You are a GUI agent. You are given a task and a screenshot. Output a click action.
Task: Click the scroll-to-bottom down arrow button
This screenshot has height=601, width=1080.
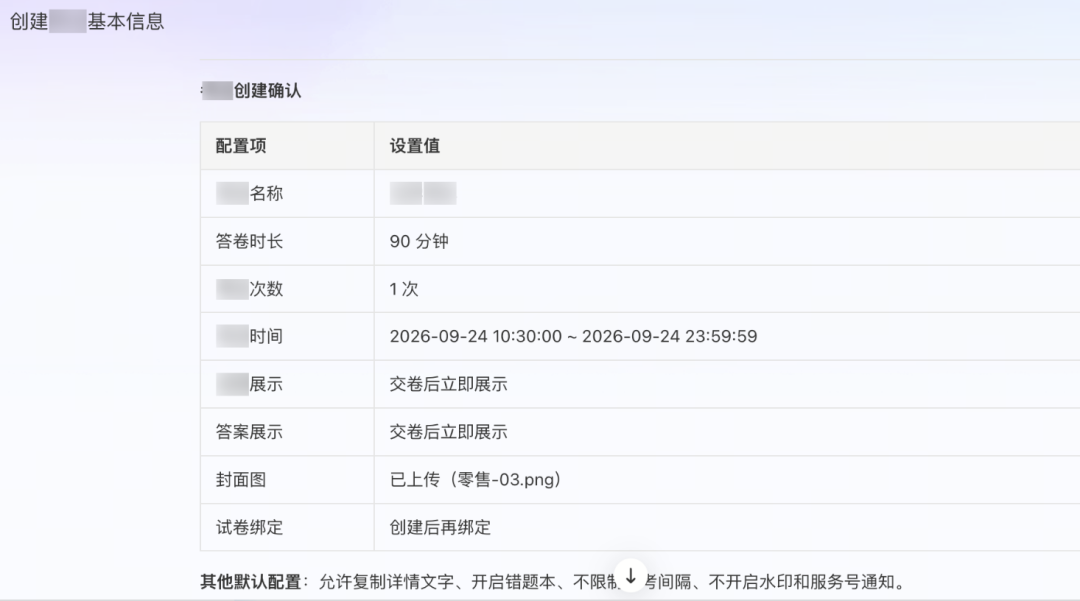[x=630, y=576]
